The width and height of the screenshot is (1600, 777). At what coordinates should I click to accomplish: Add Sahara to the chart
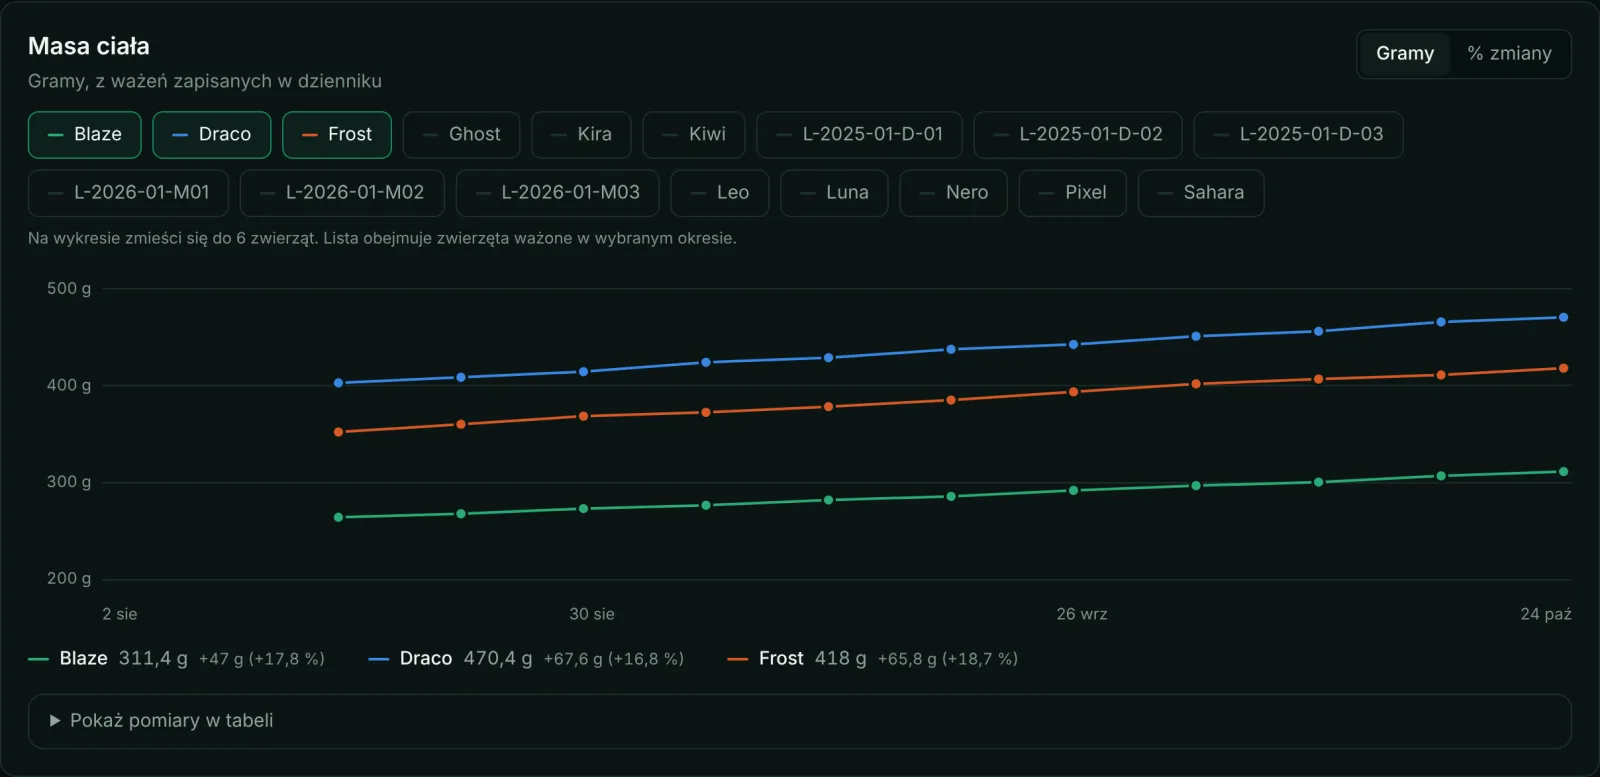(1201, 193)
